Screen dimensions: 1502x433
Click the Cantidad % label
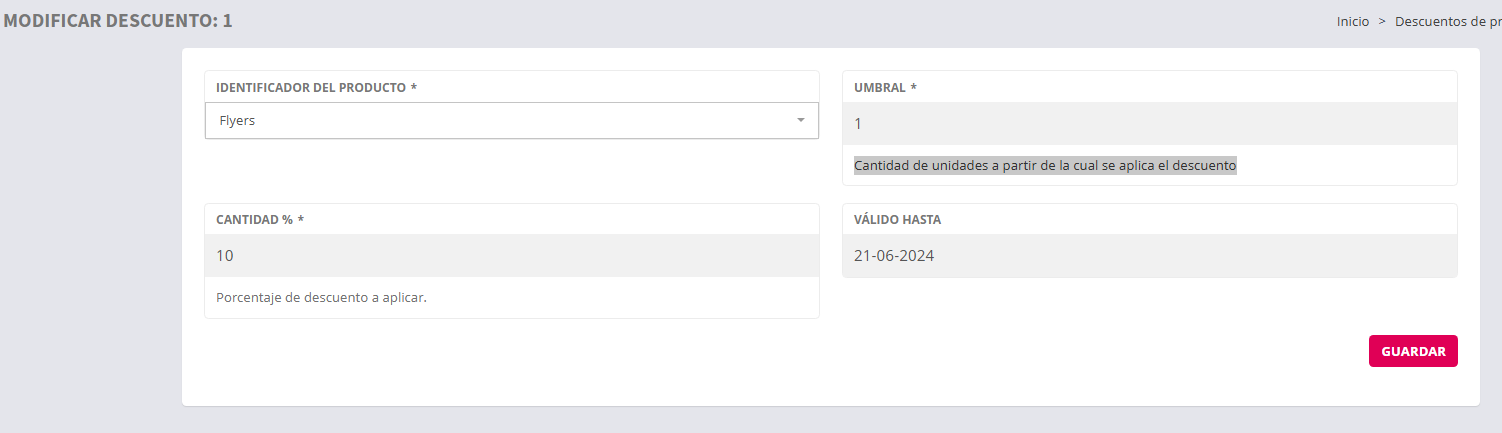click(254, 220)
